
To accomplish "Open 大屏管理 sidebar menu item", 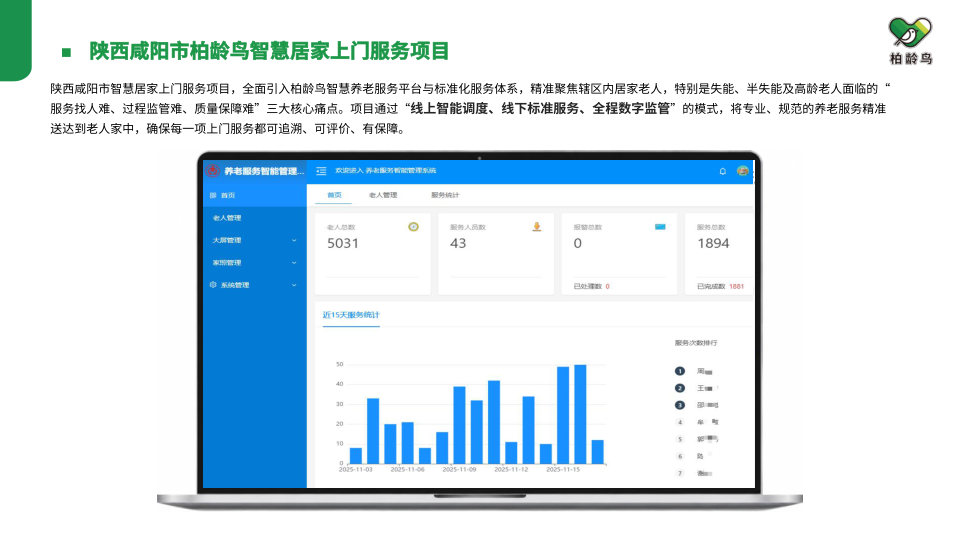I will (x=255, y=241).
